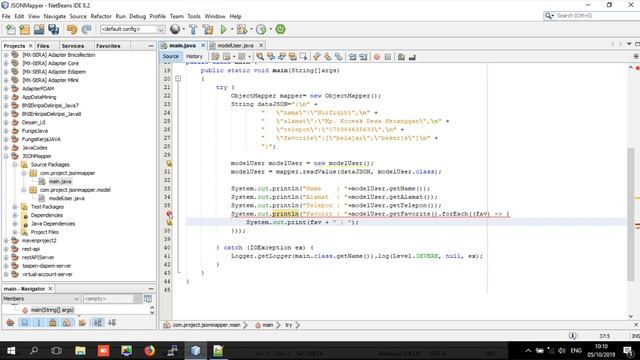Click the Shift Line Left editor icon
The image size is (640, 360).
coord(352,57)
